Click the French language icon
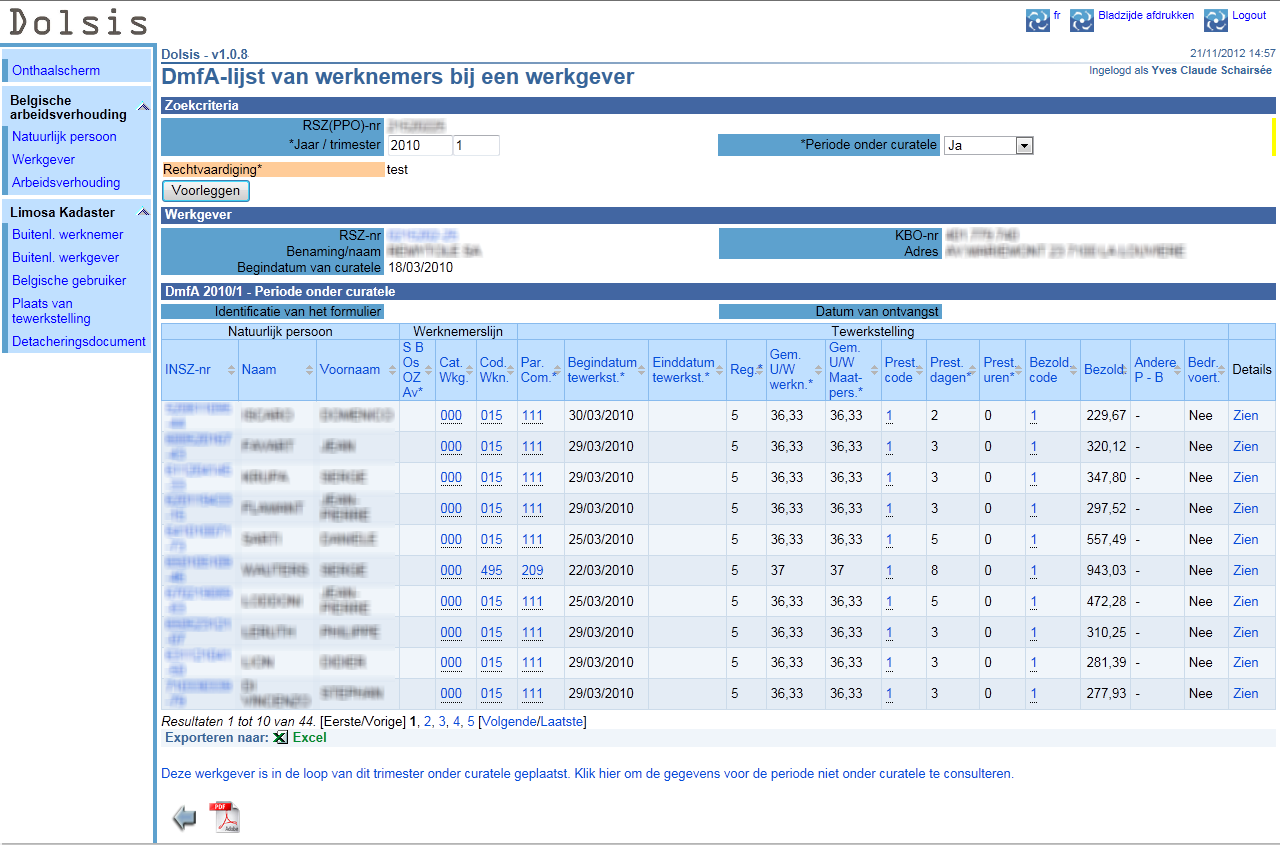This screenshot has height=845, width=1280. click(x=1037, y=20)
